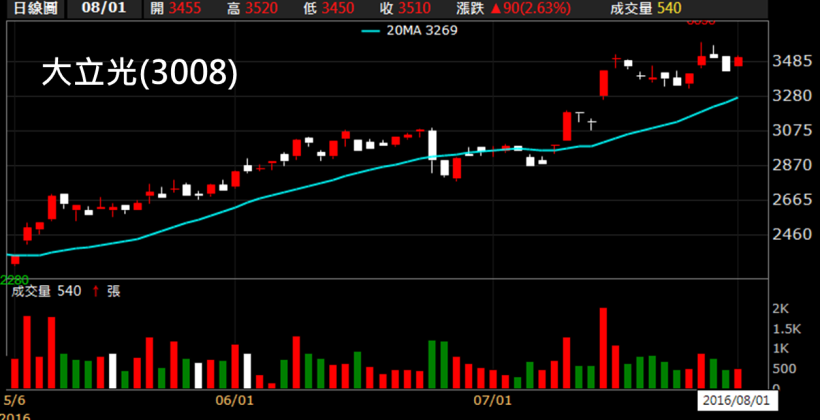Image resolution: width=820 pixels, height=420 pixels.
Task: Click the 張 unit label in volume panel
Action: (114, 291)
